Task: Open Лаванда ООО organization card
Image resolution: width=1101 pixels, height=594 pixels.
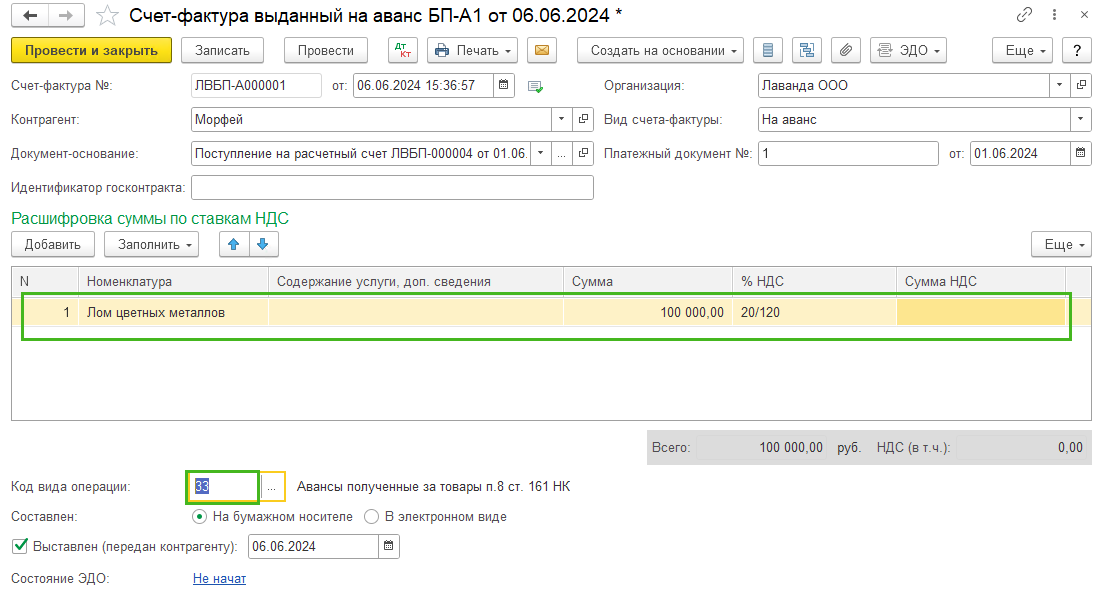Action: pyautogui.click(x=1081, y=86)
